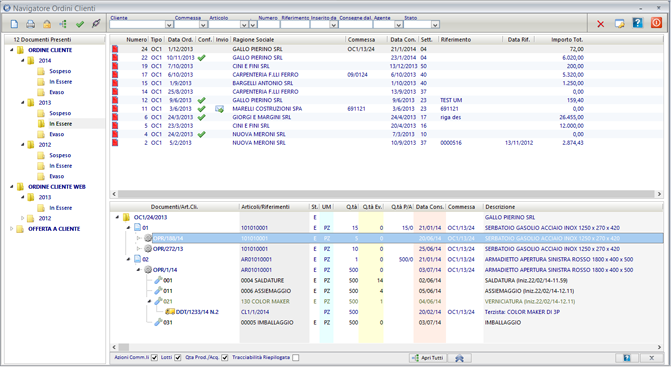Open help via top-right question mark icon
The image size is (671, 367).
(638, 23)
